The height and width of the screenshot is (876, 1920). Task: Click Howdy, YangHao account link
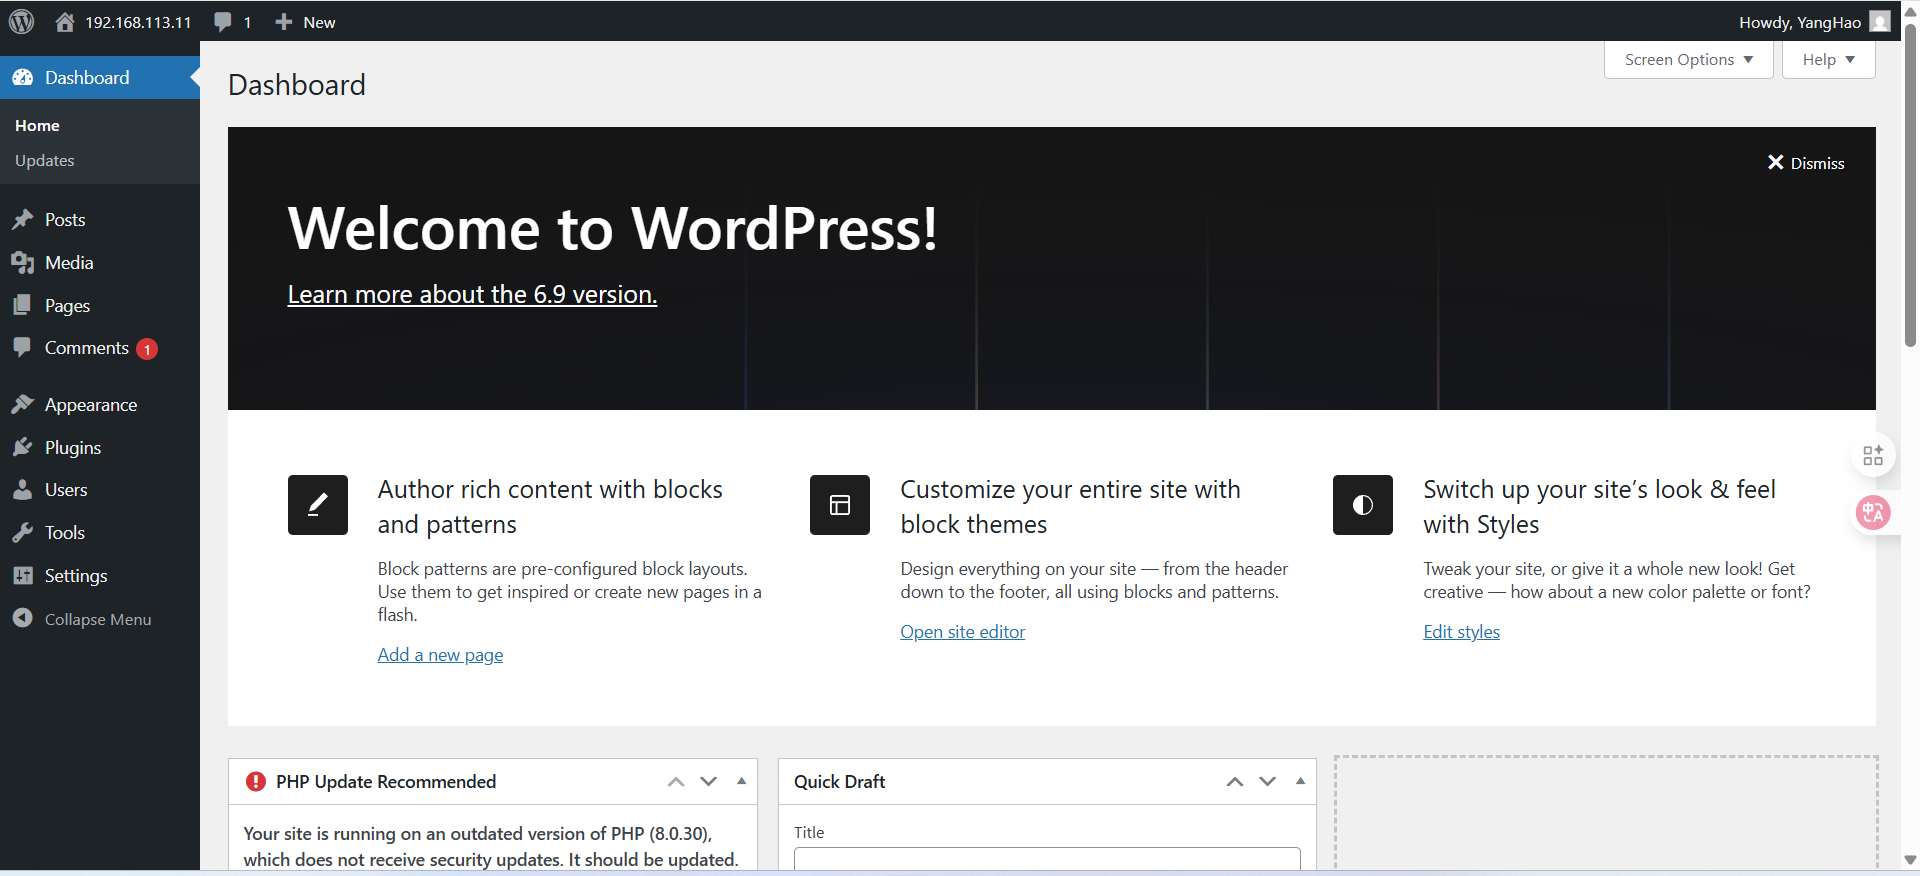(1800, 22)
